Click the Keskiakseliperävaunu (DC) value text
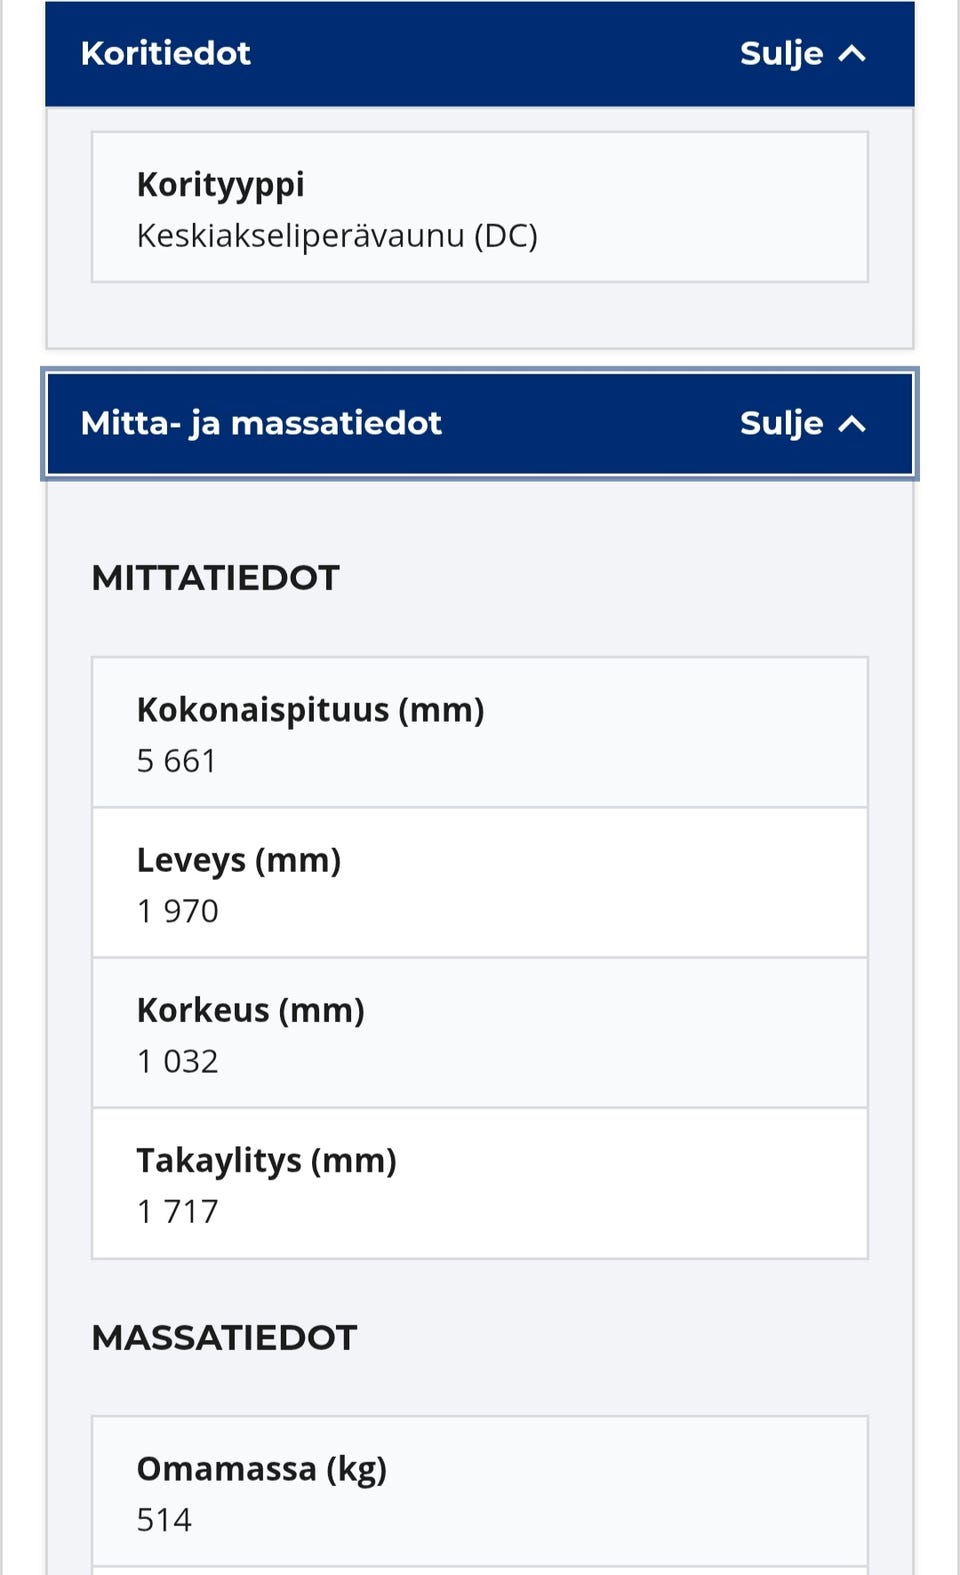The width and height of the screenshot is (960, 1575). (337, 236)
